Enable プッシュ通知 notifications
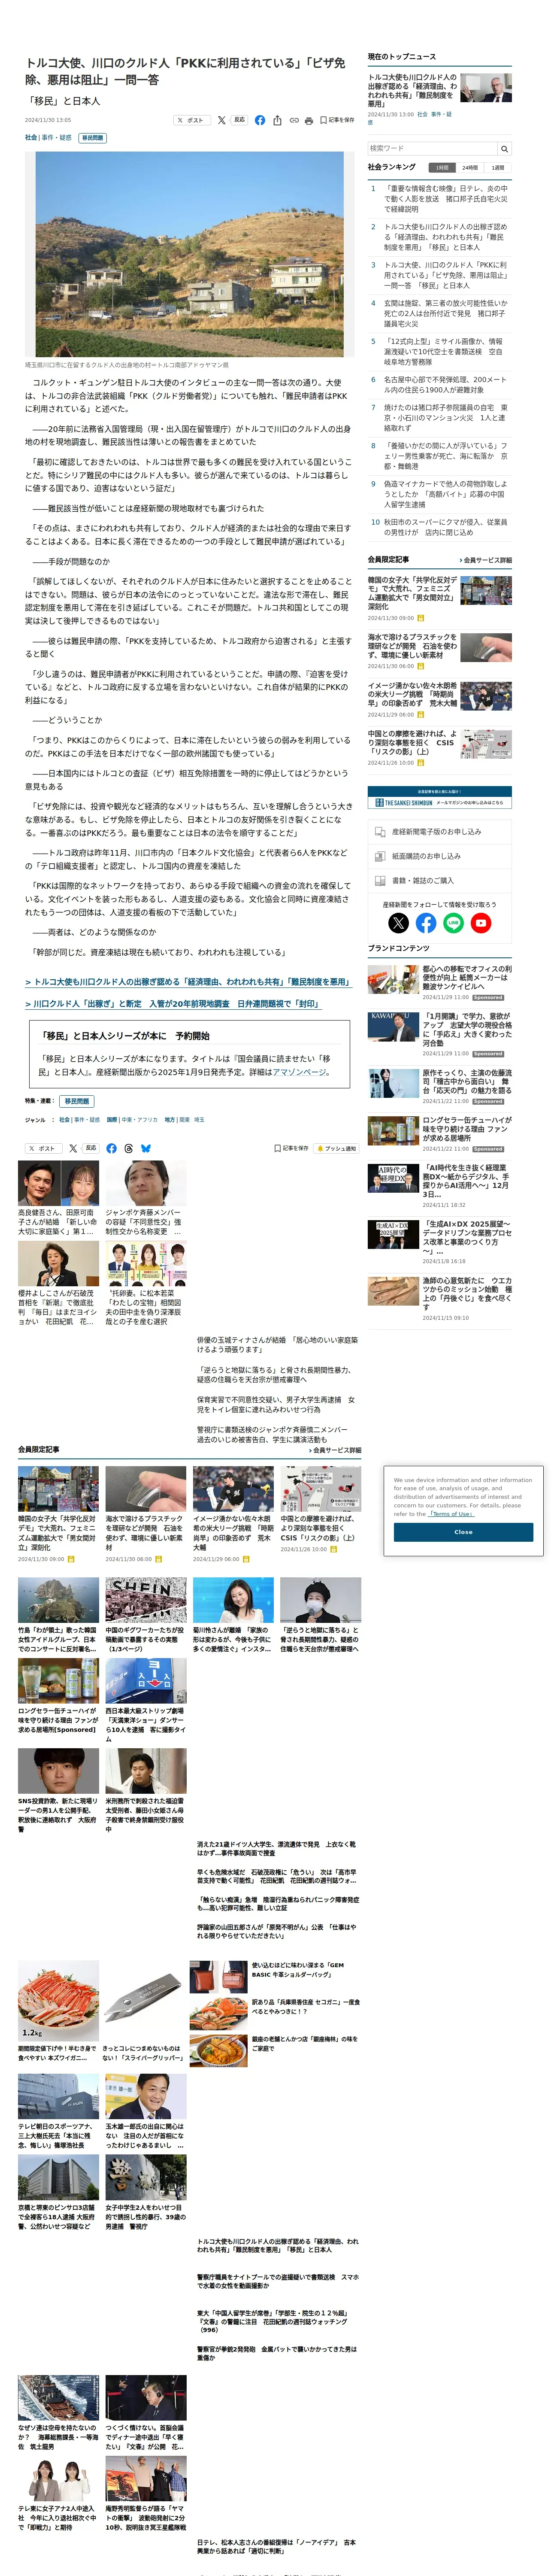 pos(336,1148)
